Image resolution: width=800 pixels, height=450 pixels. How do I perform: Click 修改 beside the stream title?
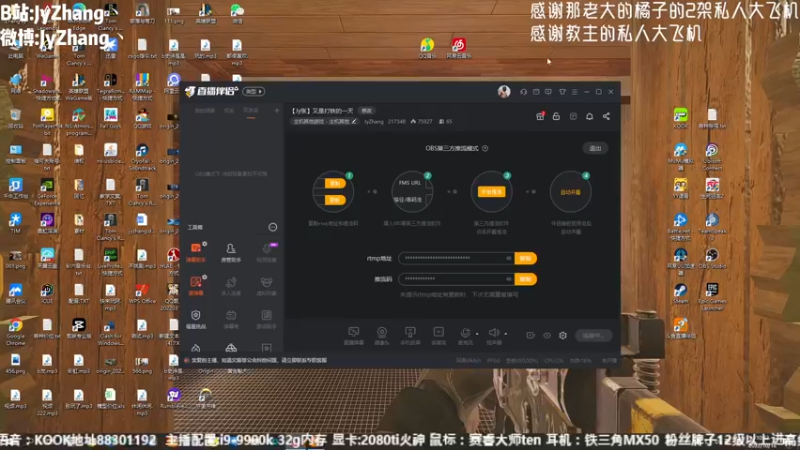tap(367, 111)
